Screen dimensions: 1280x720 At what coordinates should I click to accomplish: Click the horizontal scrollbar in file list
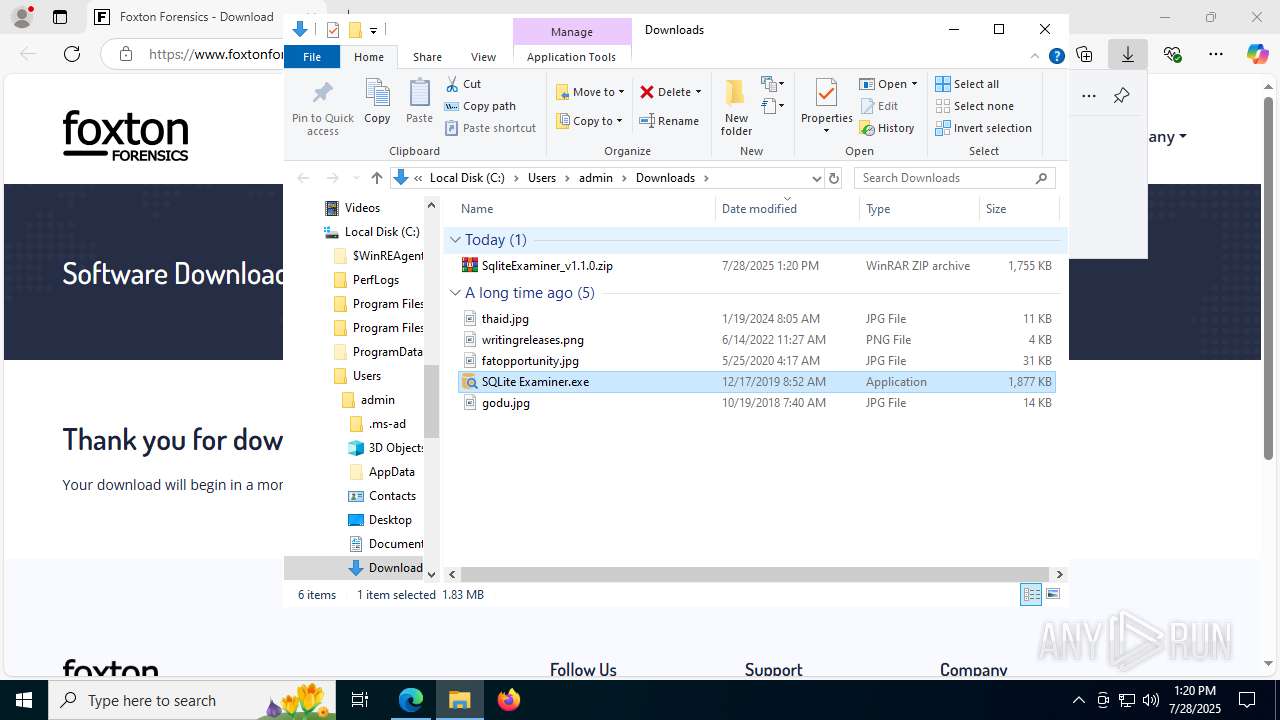pyautogui.click(x=754, y=574)
